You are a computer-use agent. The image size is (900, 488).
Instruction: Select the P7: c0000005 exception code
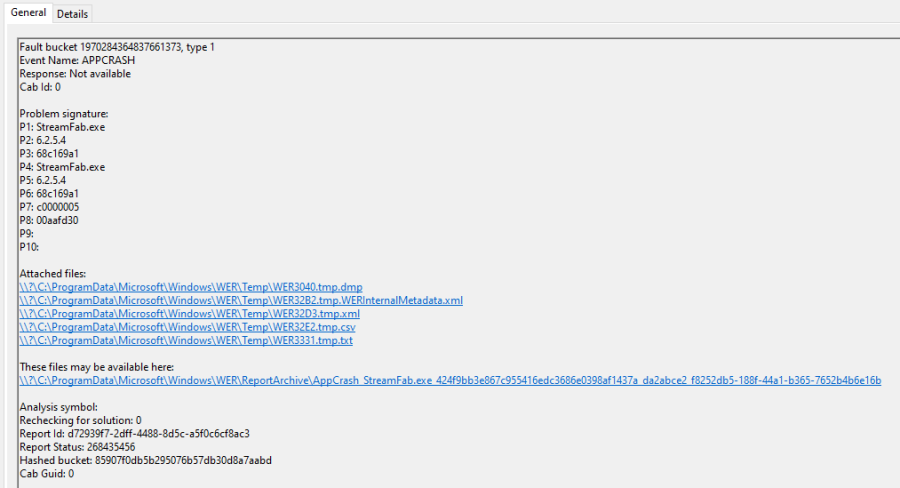coord(49,207)
